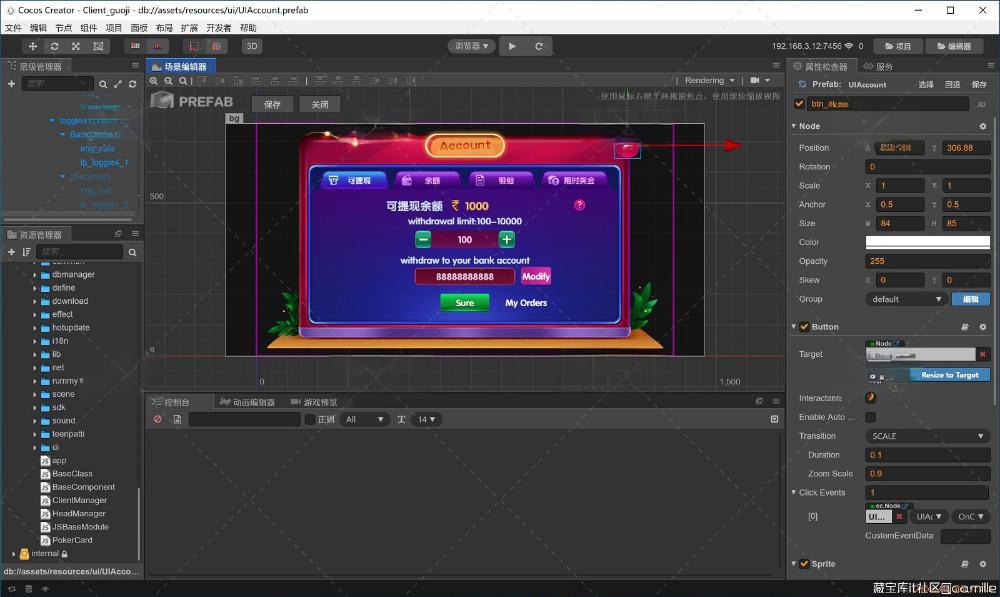
Task: Select the scale transform tool
Action: pyautogui.click(x=76, y=46)
